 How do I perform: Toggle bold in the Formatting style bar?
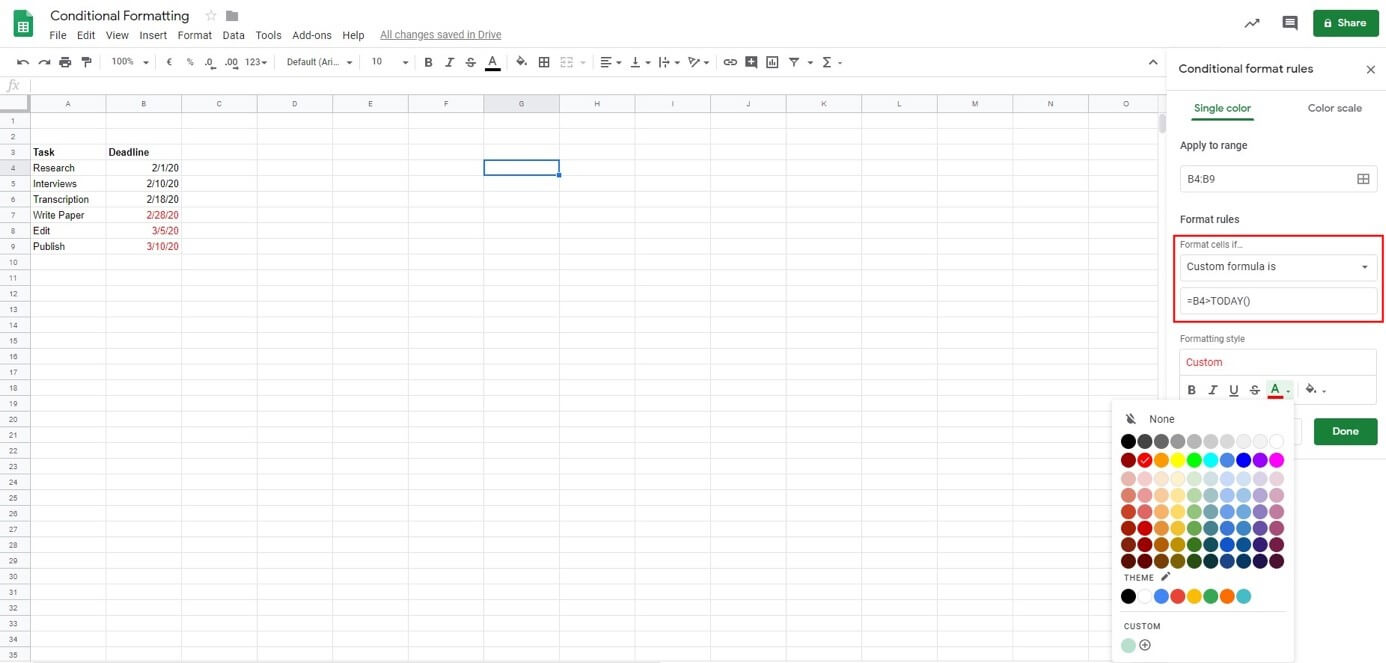click(x=1192, y=390)
